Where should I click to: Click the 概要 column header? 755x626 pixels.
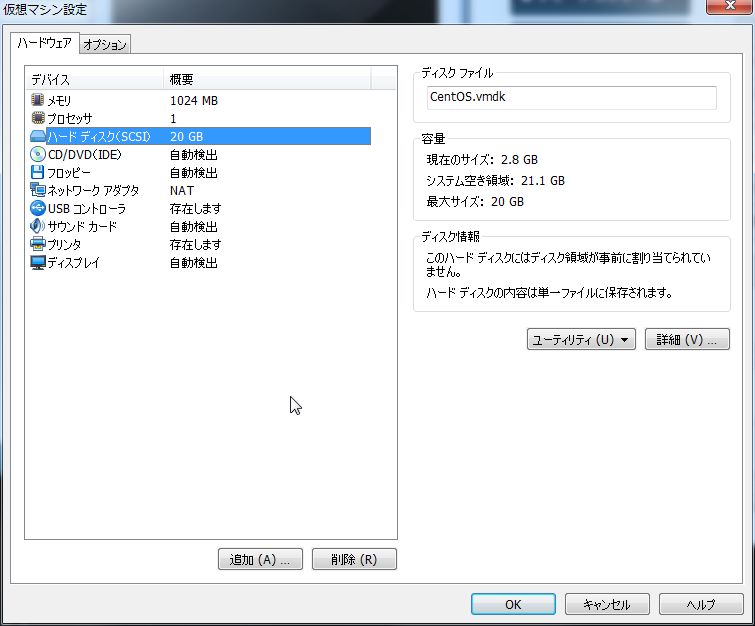pos(267,79)
